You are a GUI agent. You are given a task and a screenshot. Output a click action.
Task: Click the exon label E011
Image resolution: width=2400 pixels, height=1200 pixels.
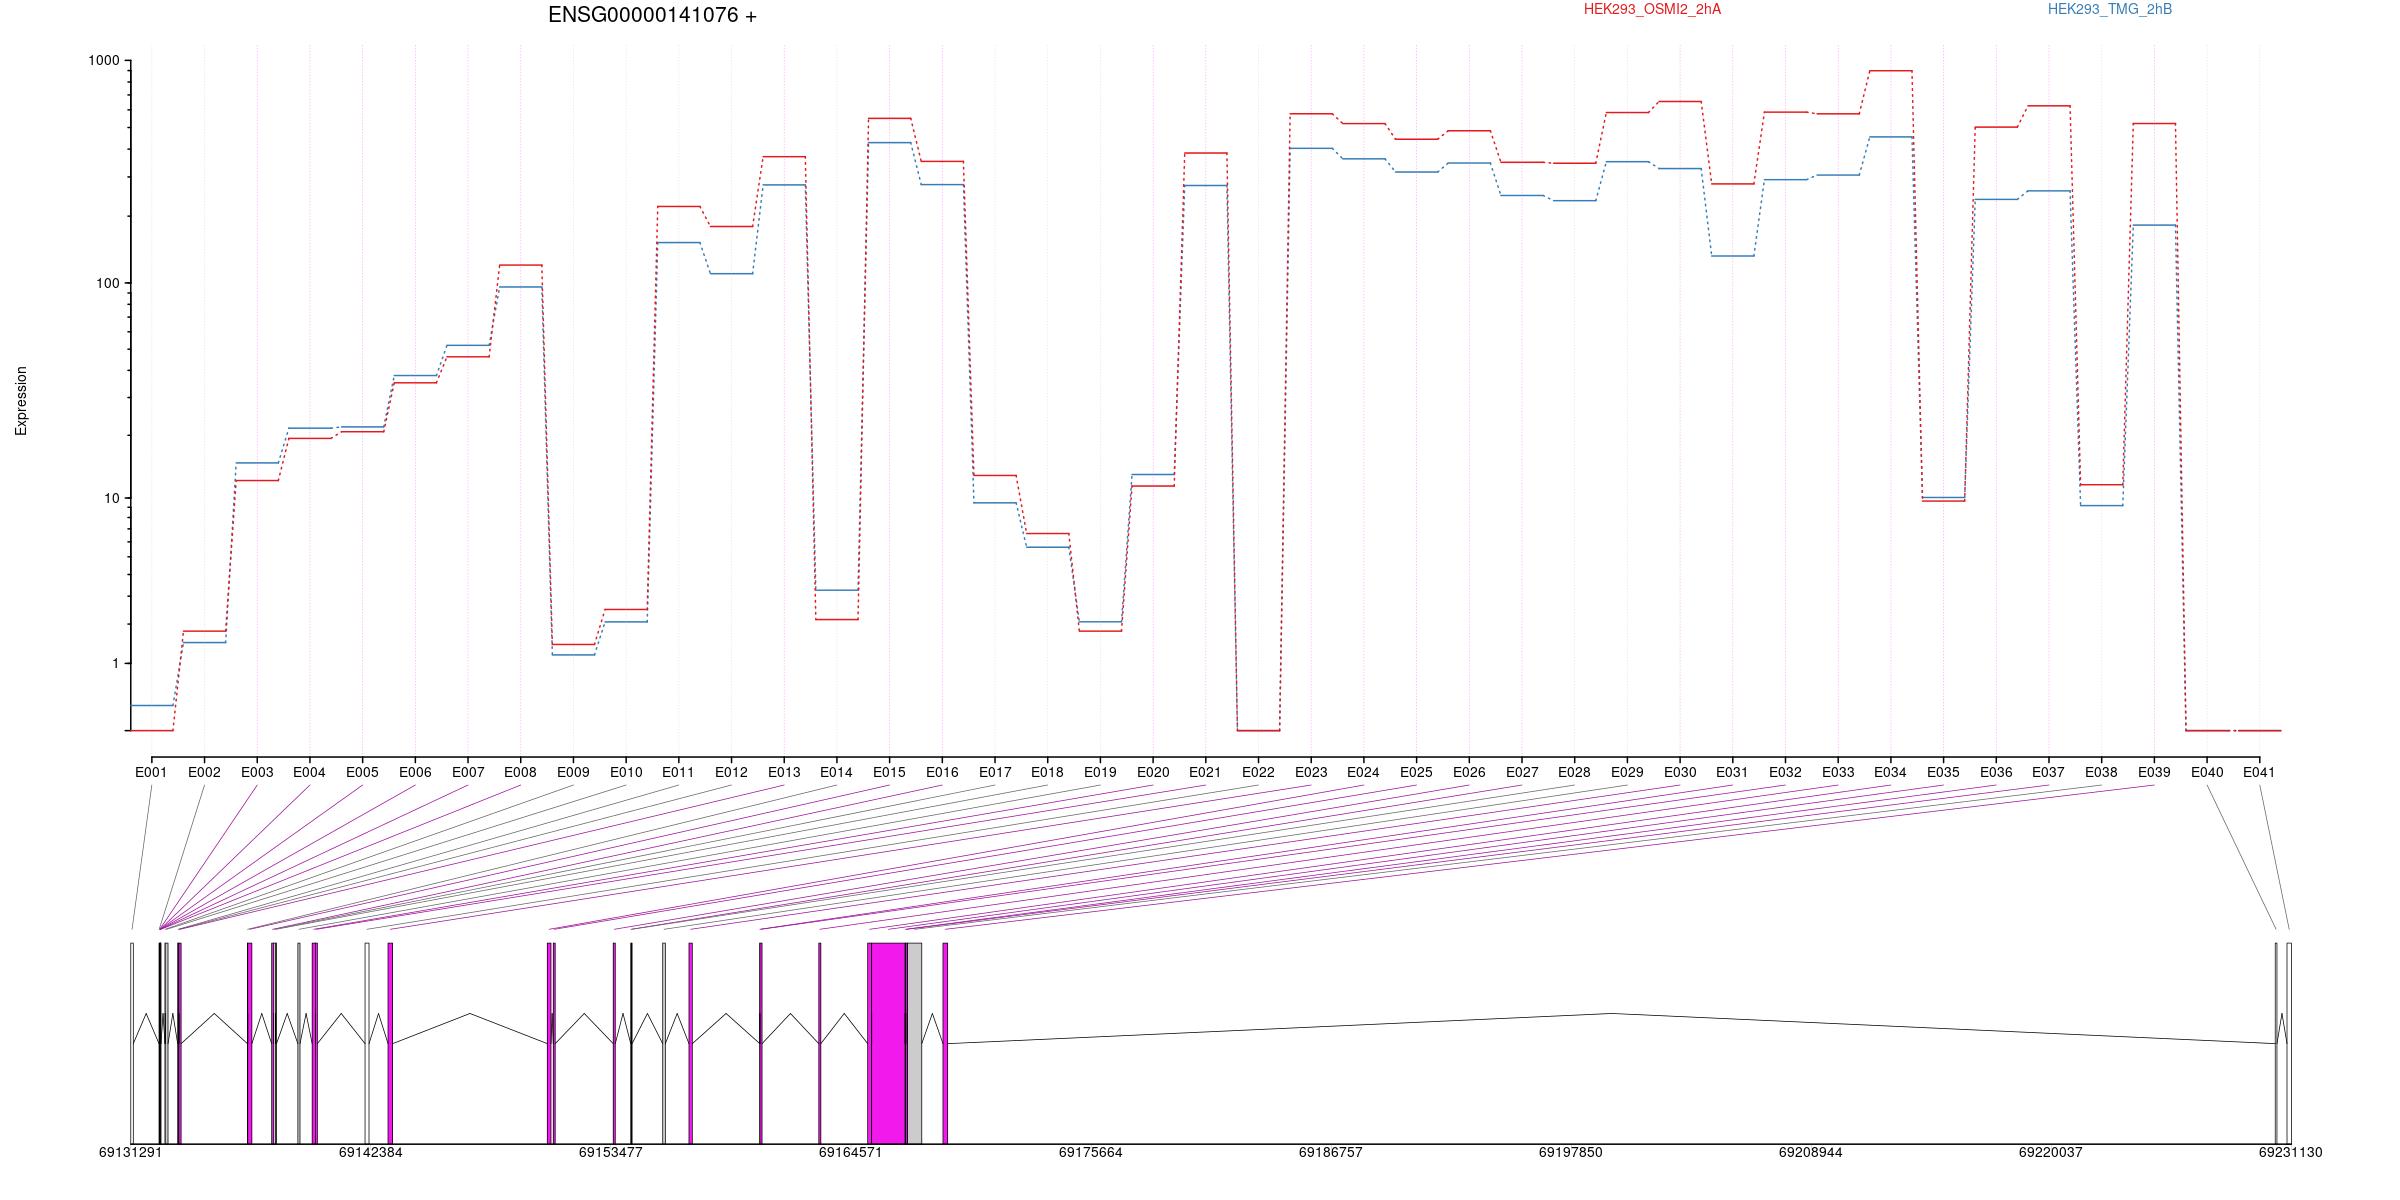coord(678,772)
